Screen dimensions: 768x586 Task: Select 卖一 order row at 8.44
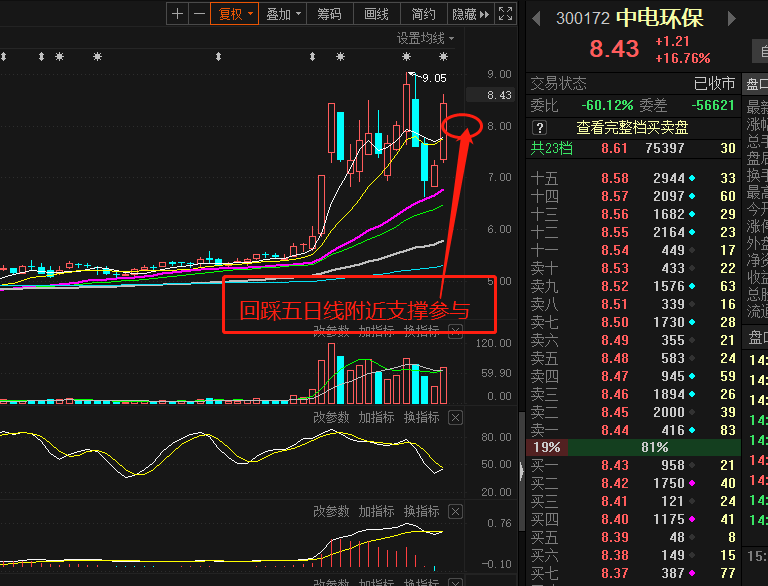click(x=633, y=430)
